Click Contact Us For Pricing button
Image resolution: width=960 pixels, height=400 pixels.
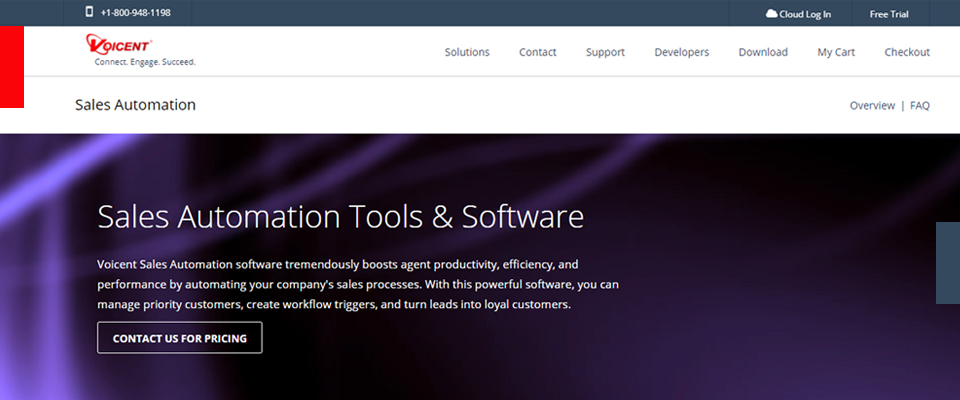click(x=179, y=338)
